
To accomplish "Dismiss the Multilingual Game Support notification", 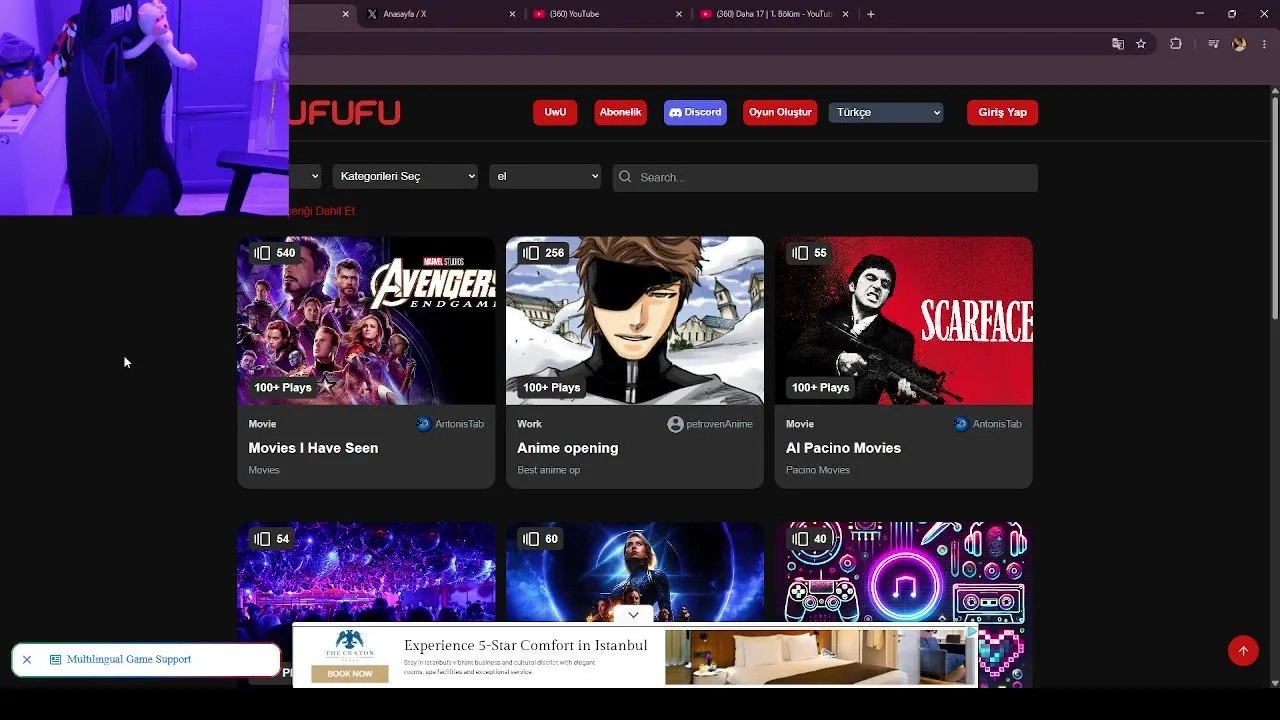I will pos(27,660).
